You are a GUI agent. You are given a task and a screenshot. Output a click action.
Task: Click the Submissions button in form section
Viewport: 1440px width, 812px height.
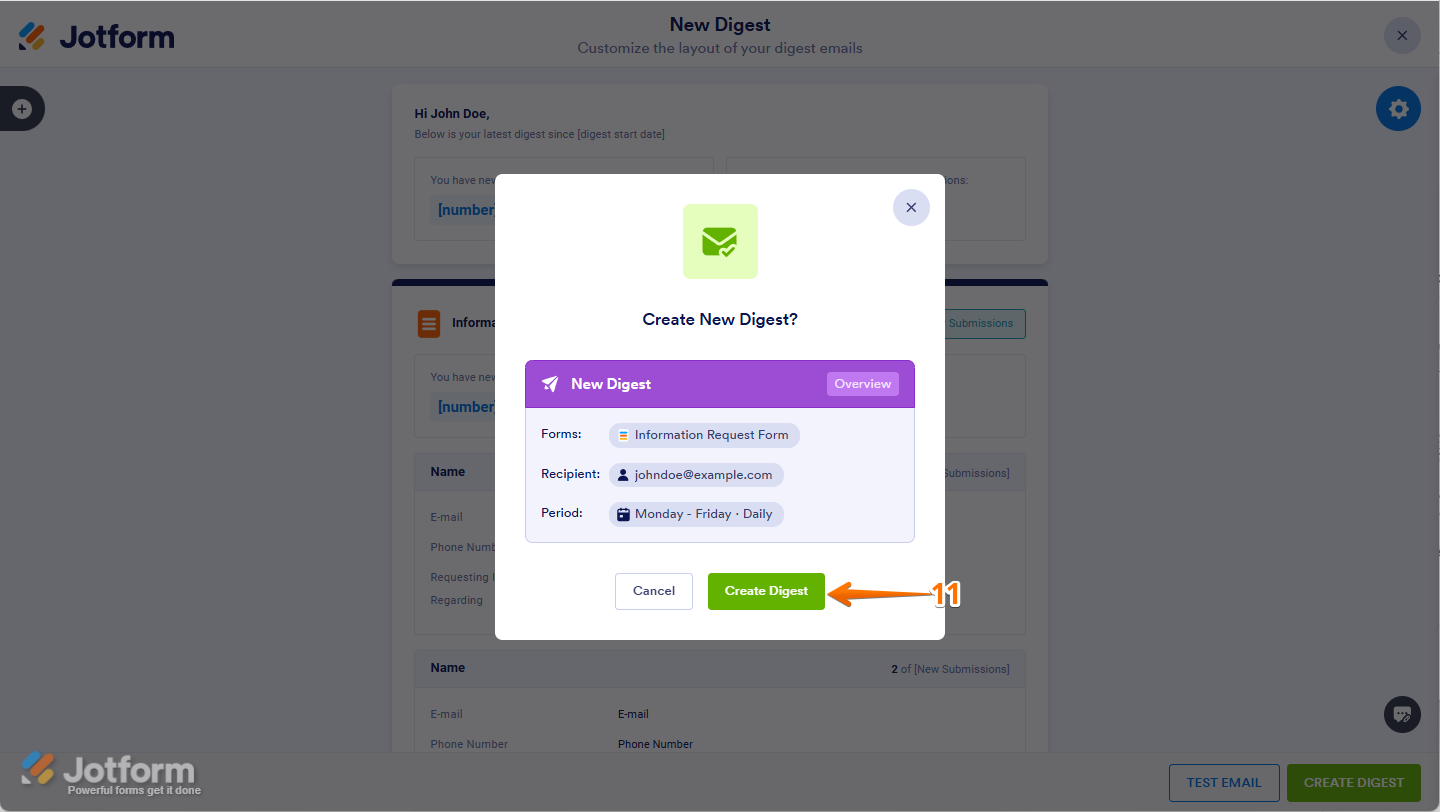click(x=981, y=323)
